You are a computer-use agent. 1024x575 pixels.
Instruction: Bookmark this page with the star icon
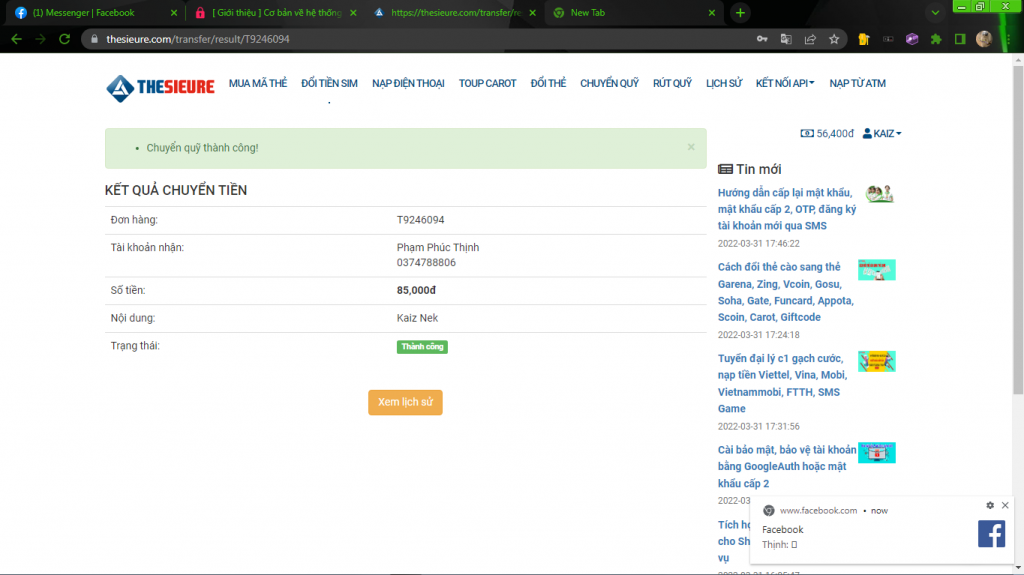point(834,39)
